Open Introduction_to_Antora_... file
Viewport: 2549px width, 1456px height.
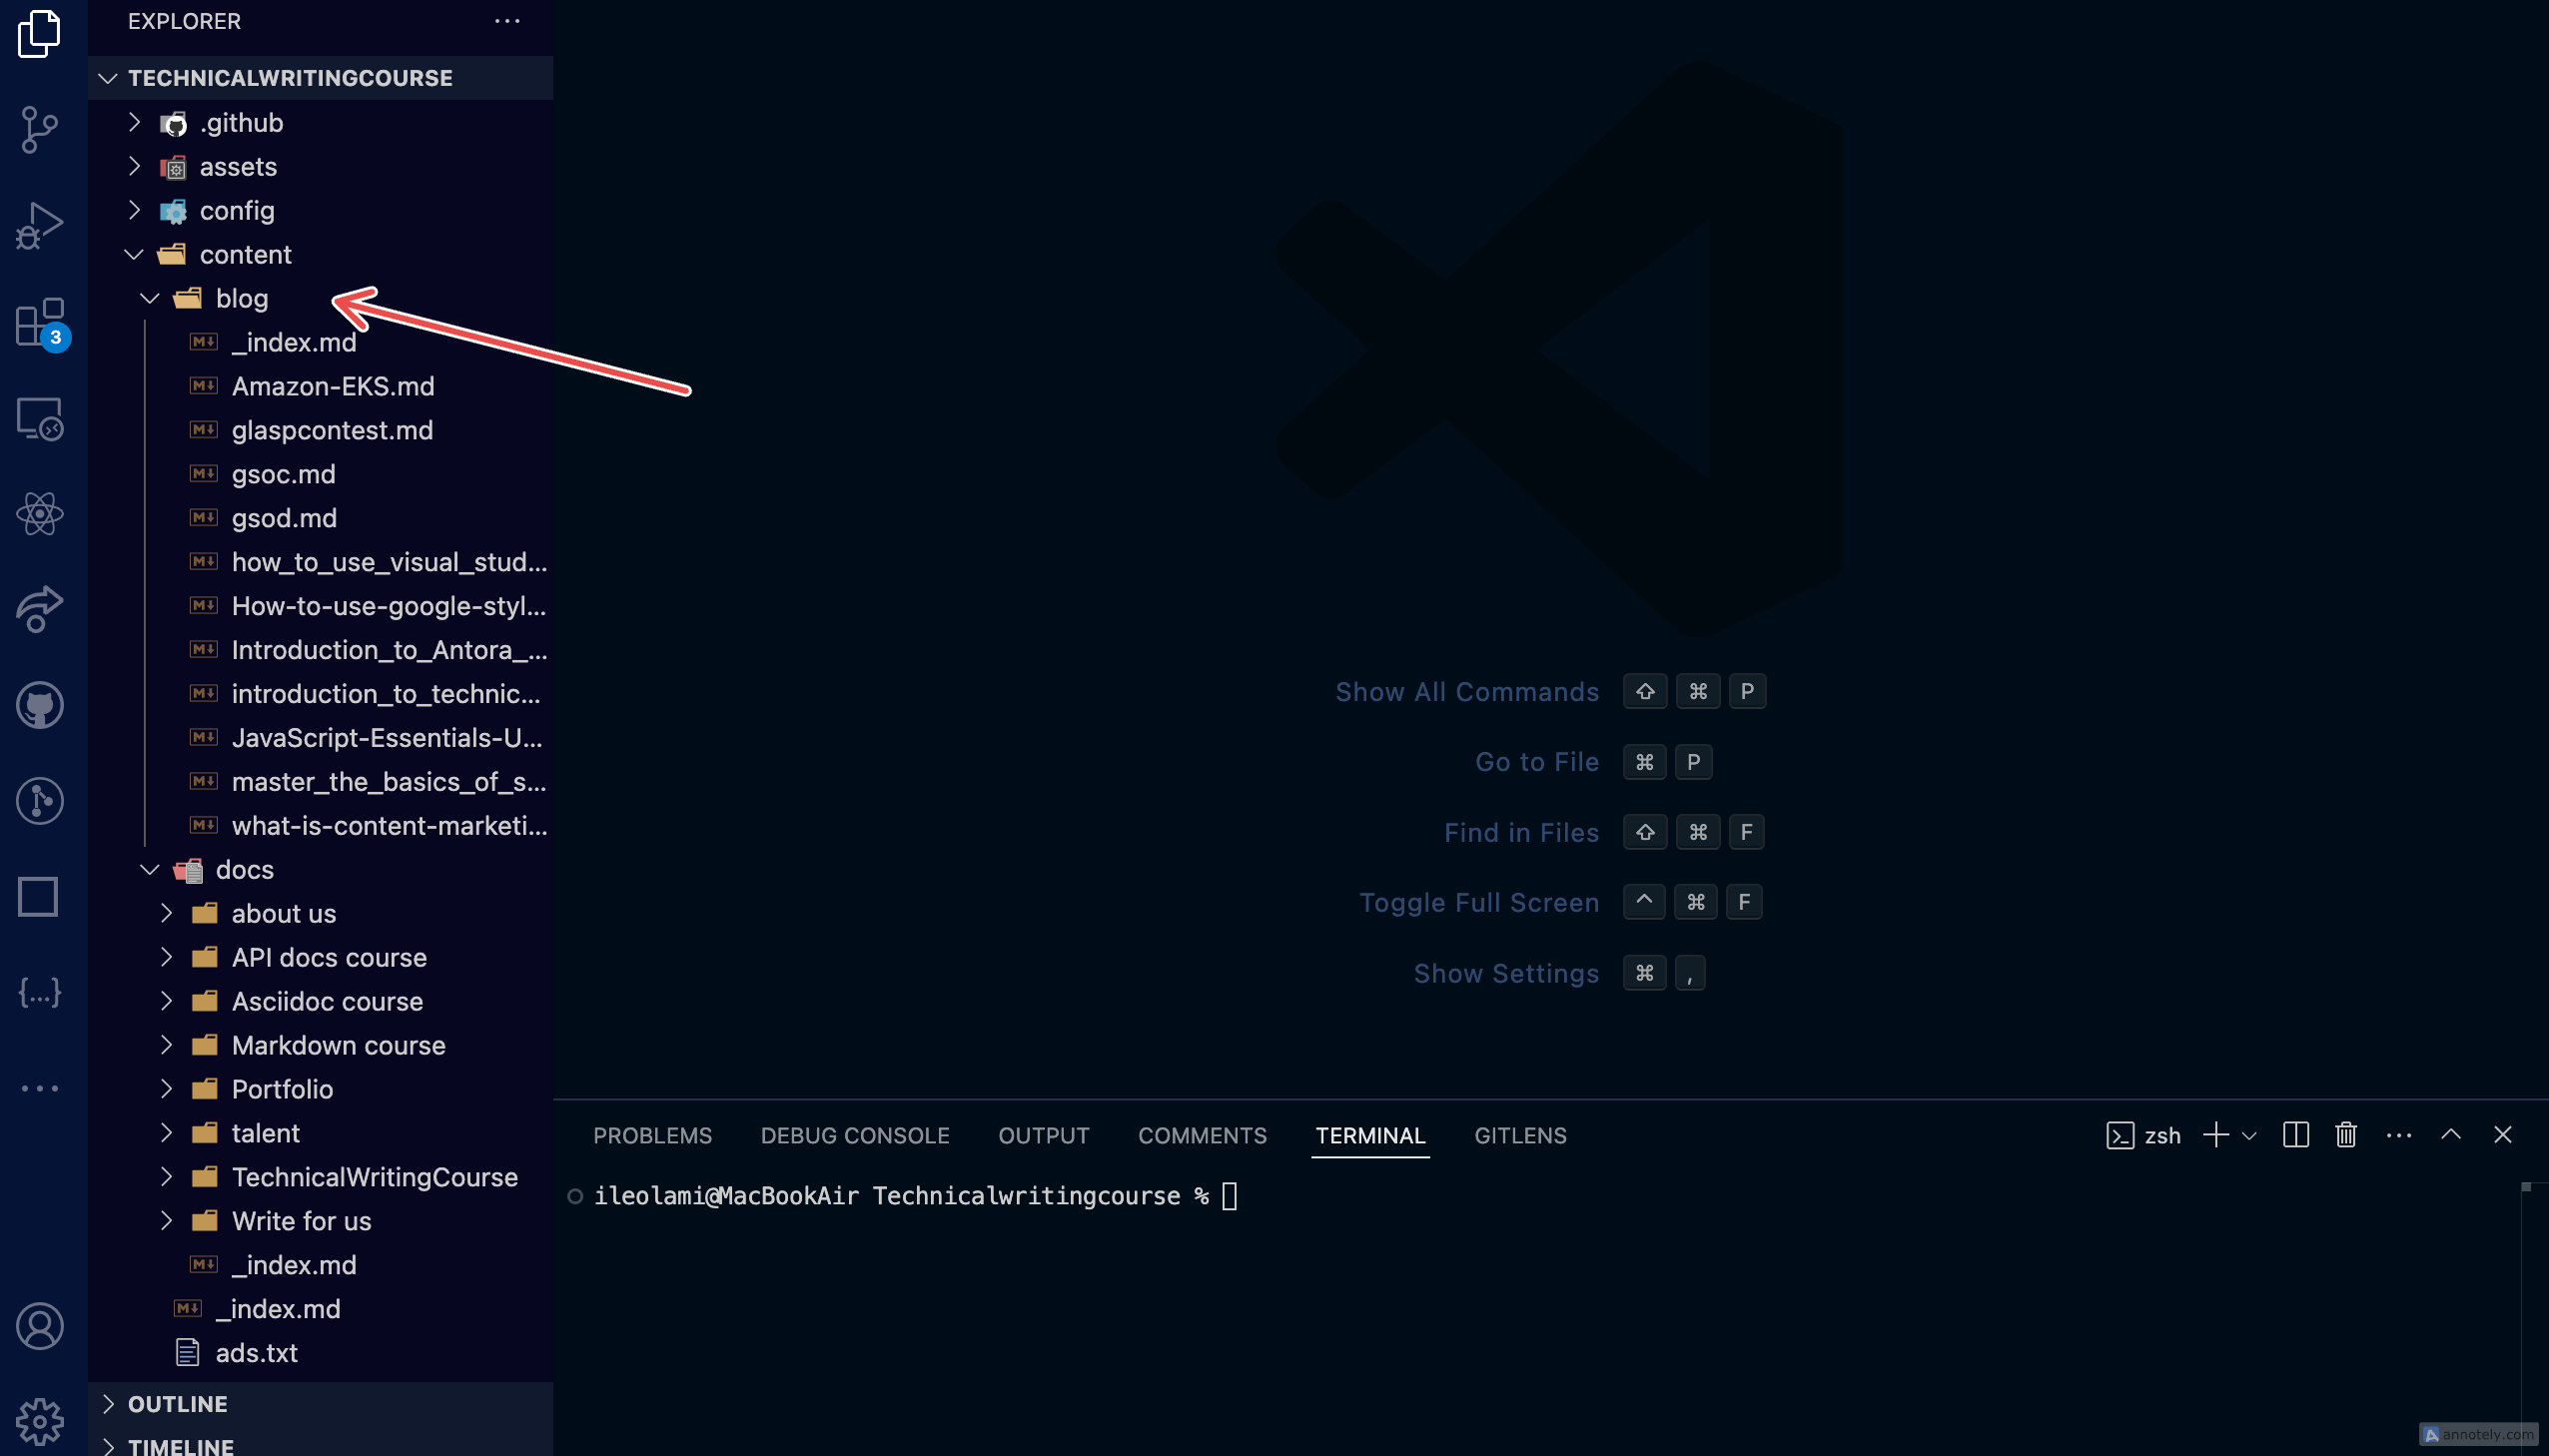320,650
